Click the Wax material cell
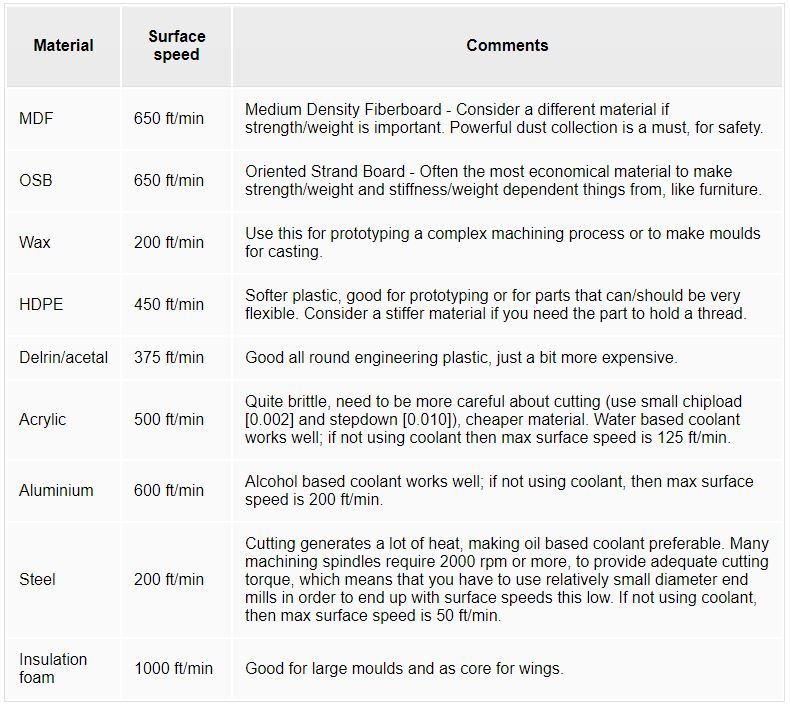 coord(35,243)
